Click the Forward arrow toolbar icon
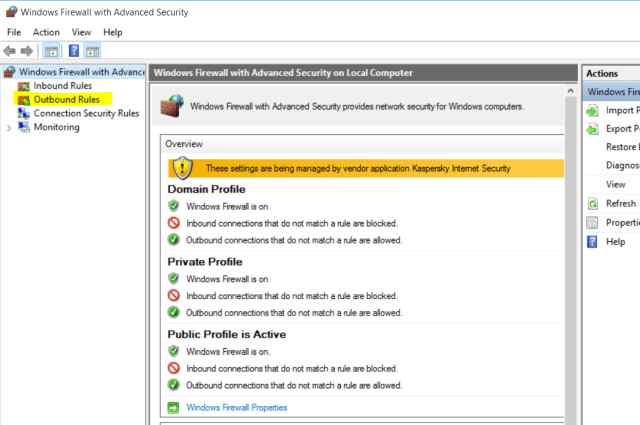The image size is (640, 425). [27, 51]
